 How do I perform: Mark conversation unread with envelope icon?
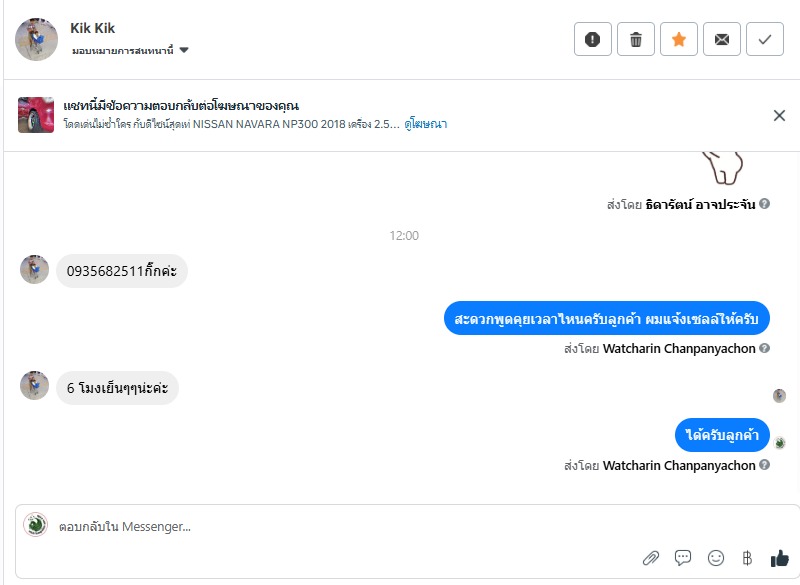pos(722,39)
